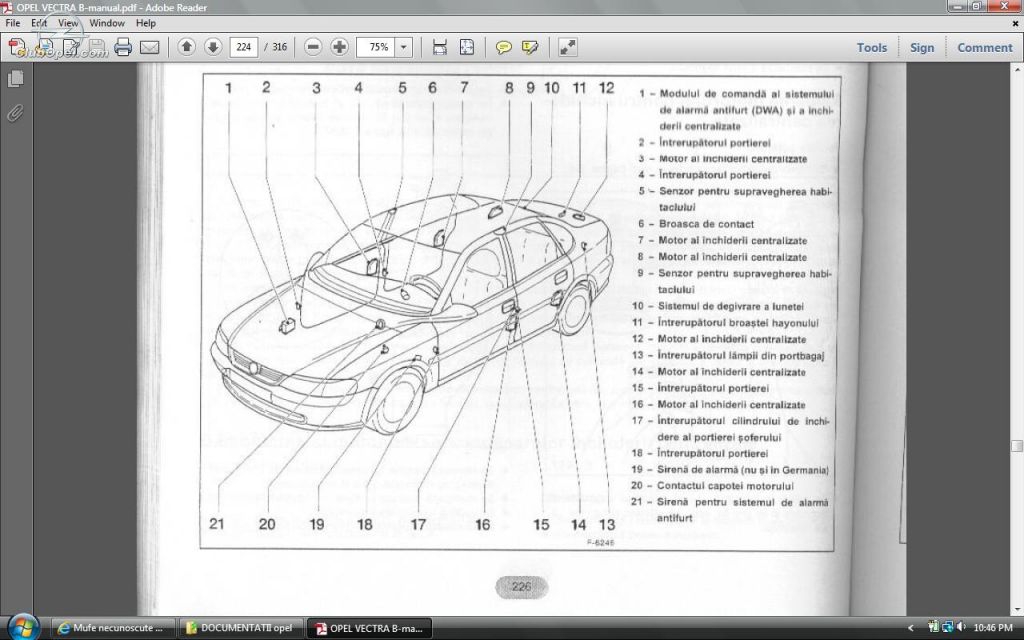Add a sticky note comment
1024x640 pixels.
[504, 47]
